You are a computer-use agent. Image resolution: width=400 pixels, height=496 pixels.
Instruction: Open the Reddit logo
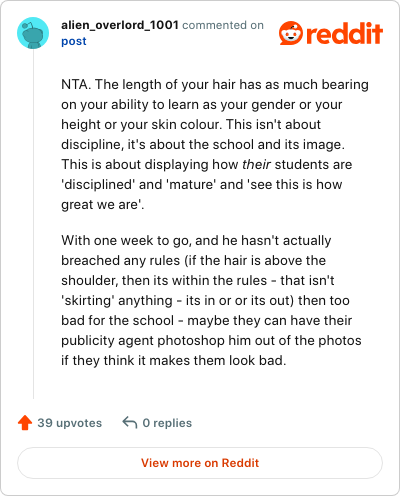click(x=331, y=33)
